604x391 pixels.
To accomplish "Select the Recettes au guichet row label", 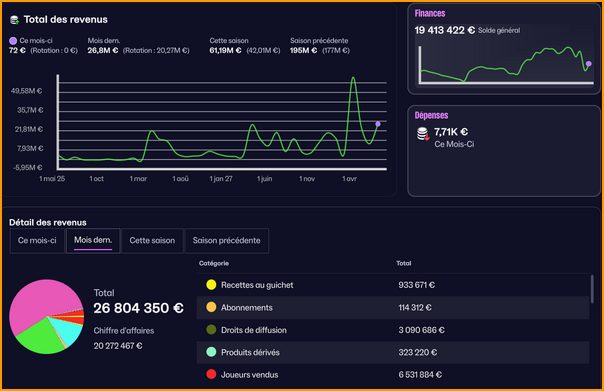I will [x=257, y=285].
